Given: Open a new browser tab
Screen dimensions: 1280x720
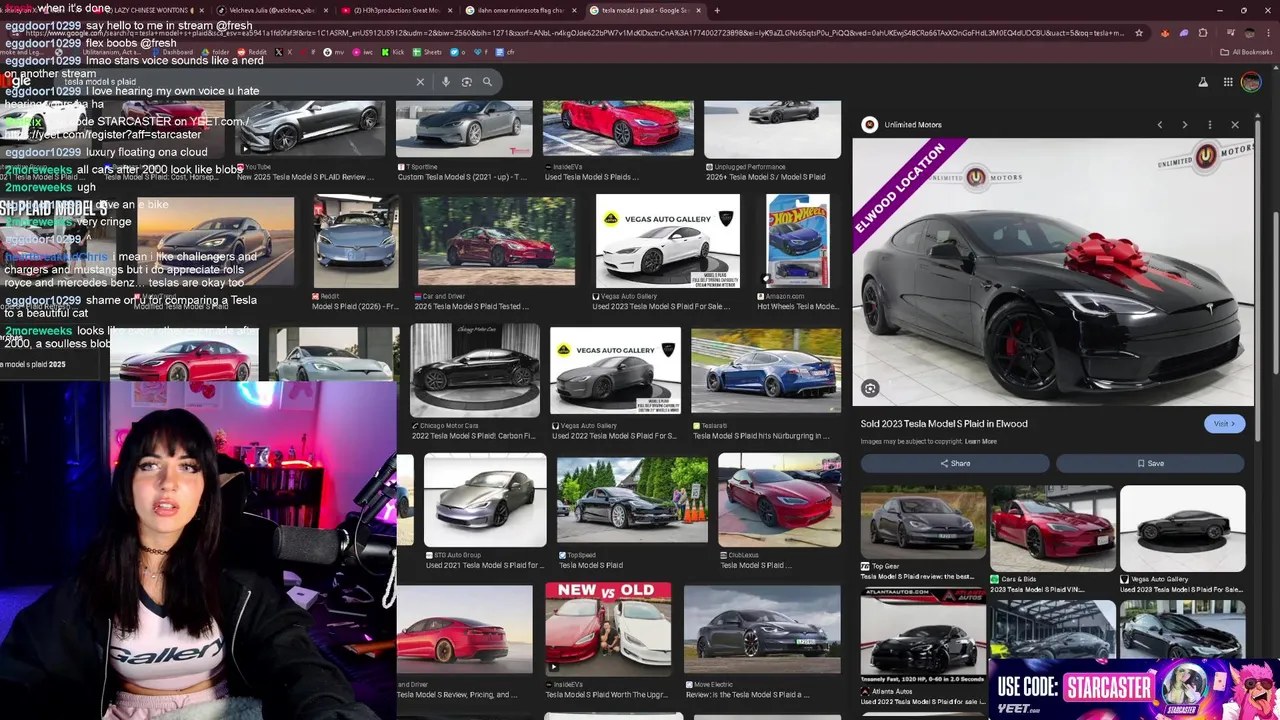Looking at the screenshot, I should click(717, 10).
